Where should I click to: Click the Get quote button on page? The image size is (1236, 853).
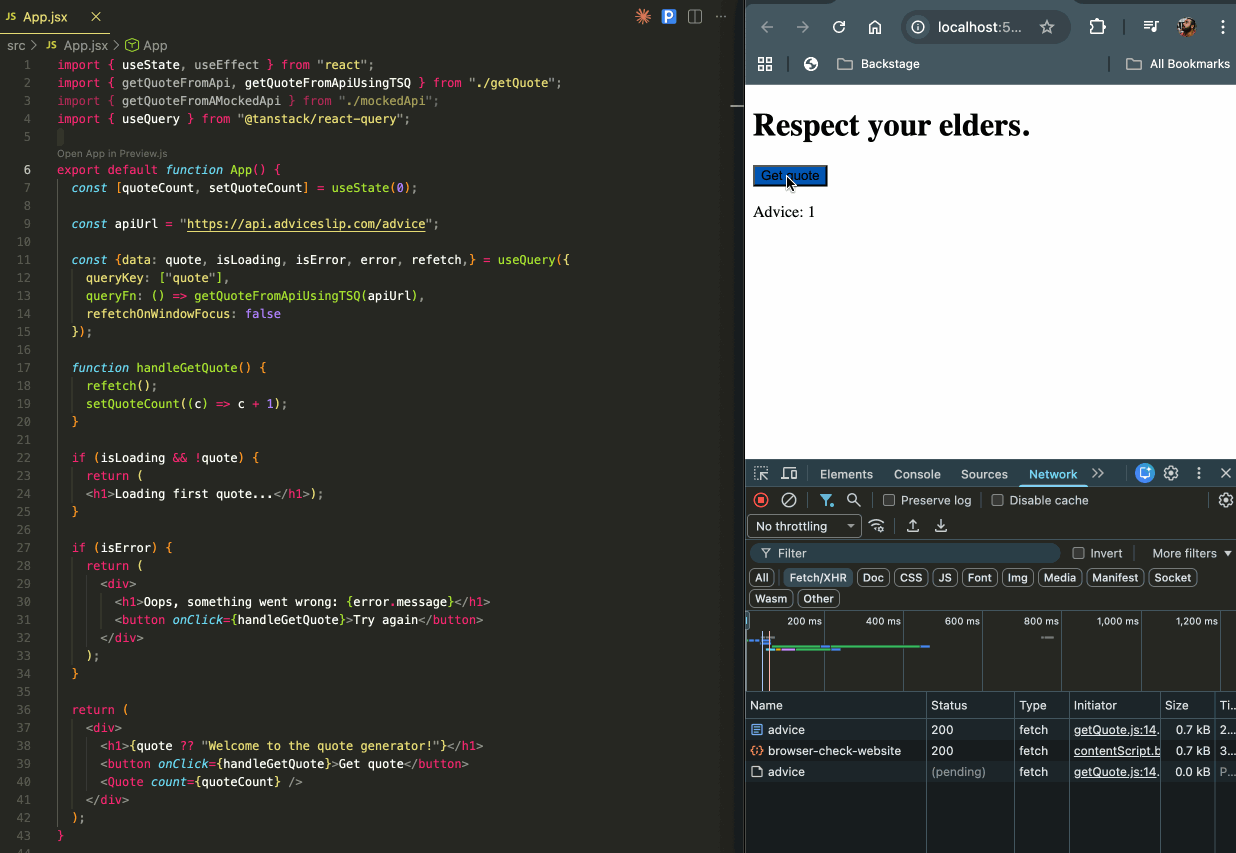tap(790, 176)
